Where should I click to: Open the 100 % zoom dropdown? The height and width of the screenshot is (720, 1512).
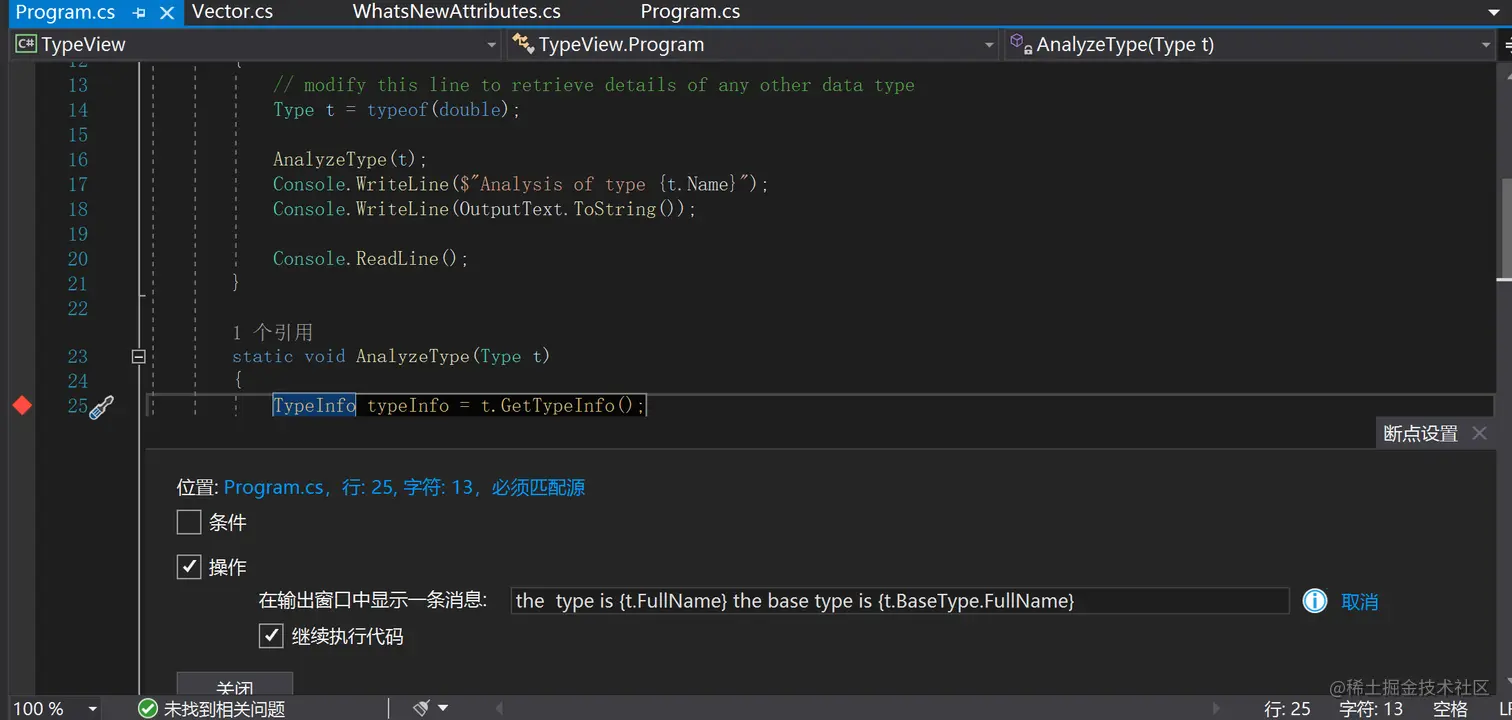point(92,709)
